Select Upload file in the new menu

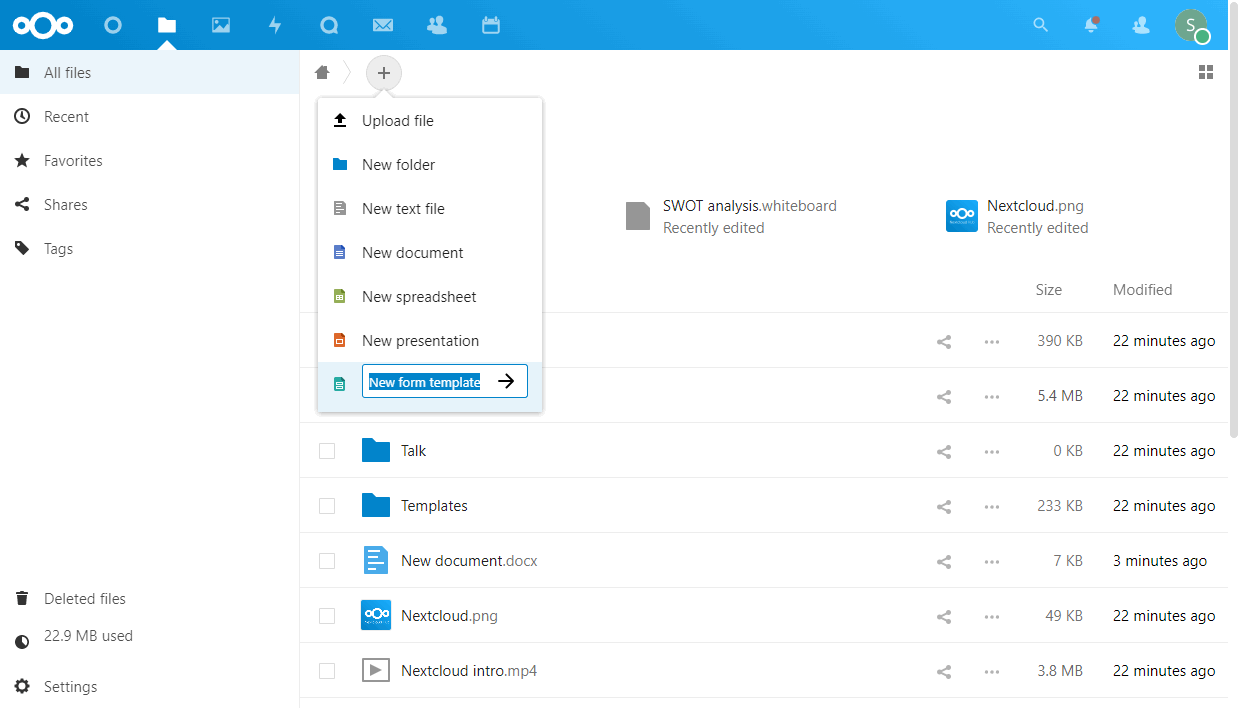tap(398, 121)
